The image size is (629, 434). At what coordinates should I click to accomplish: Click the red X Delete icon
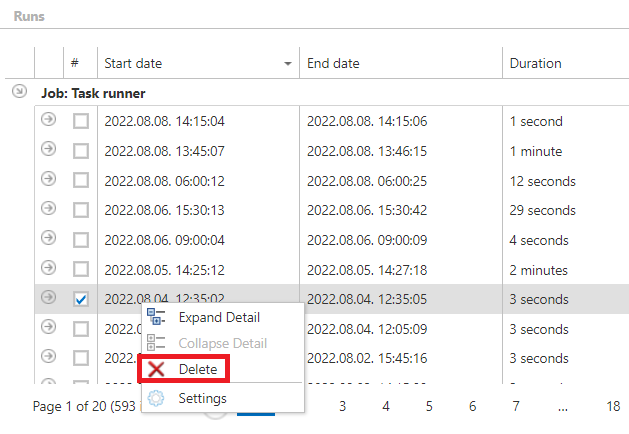click(x=157, y=369)
